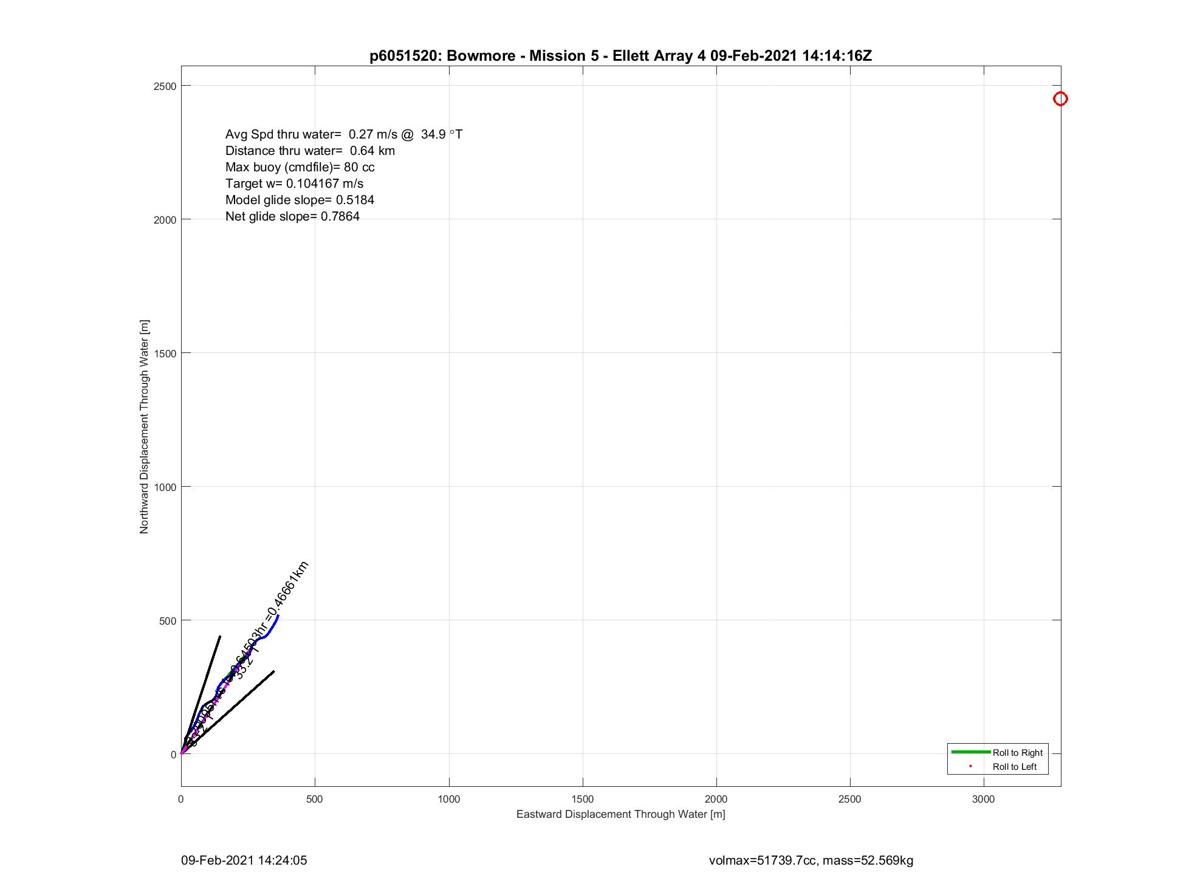Select 'Model glide slope= 0.5184' text
1200x885 pixels.
coord(300,200)
